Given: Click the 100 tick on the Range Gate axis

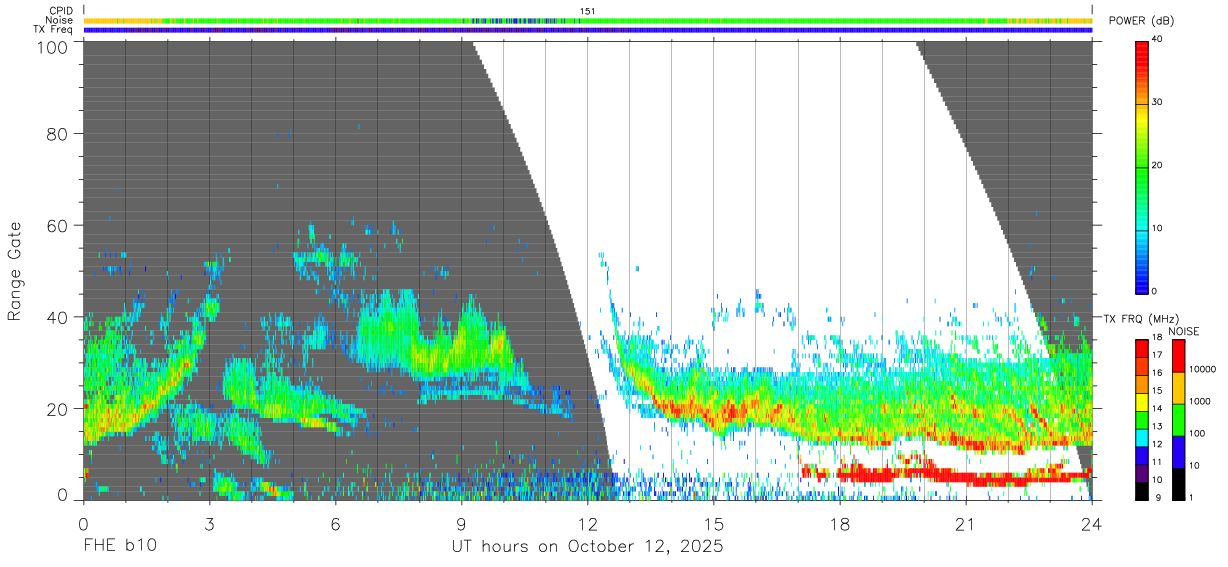Looking at the screenshot, I should [51, 46].
